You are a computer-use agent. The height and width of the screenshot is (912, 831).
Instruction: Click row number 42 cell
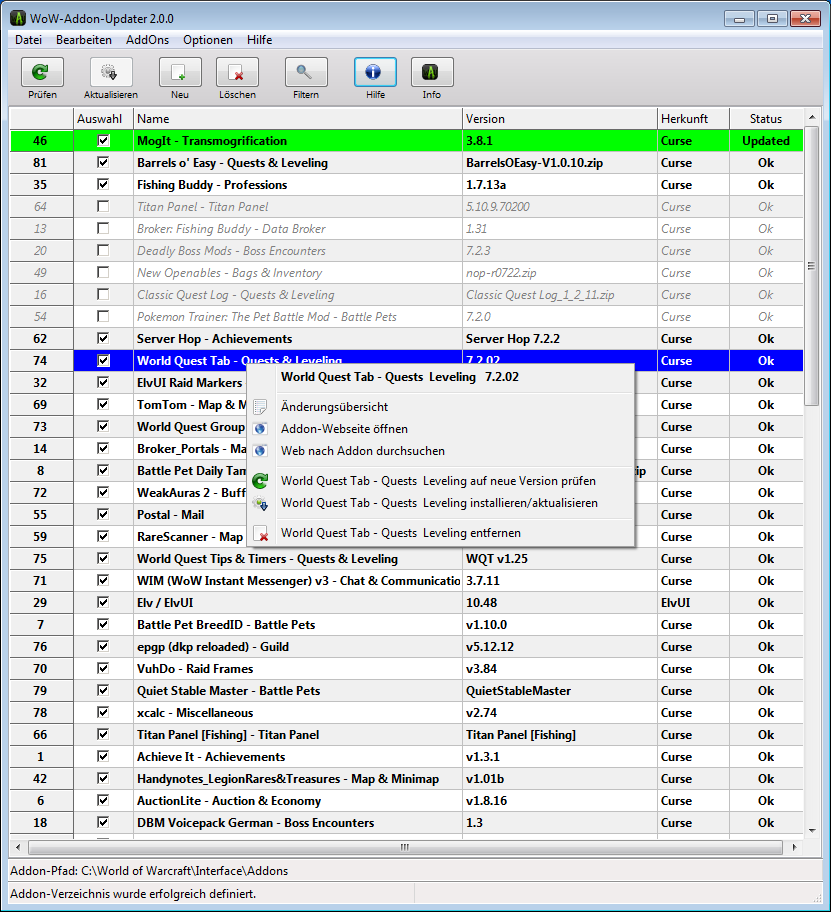pos(40,779)
